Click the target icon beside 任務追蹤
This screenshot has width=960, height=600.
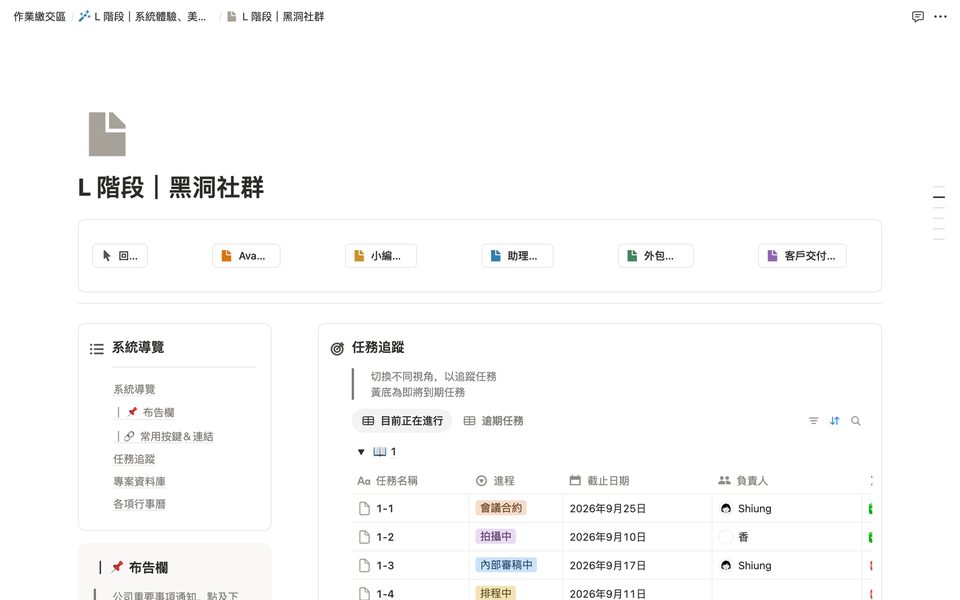[337, 348]
